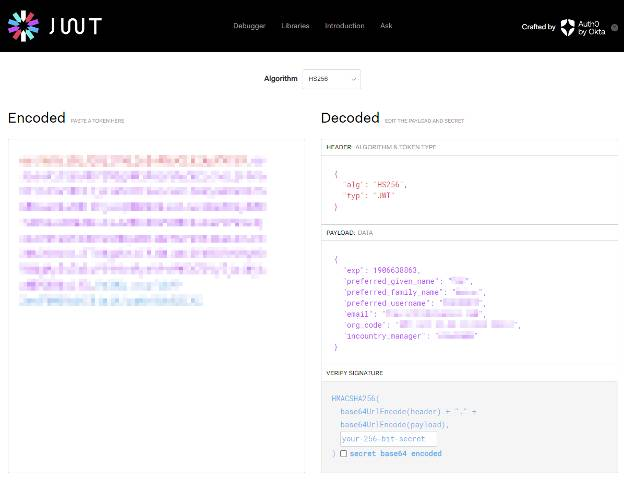
Task: Click the alg HS256 header JSON line
Action: (376, 185)
